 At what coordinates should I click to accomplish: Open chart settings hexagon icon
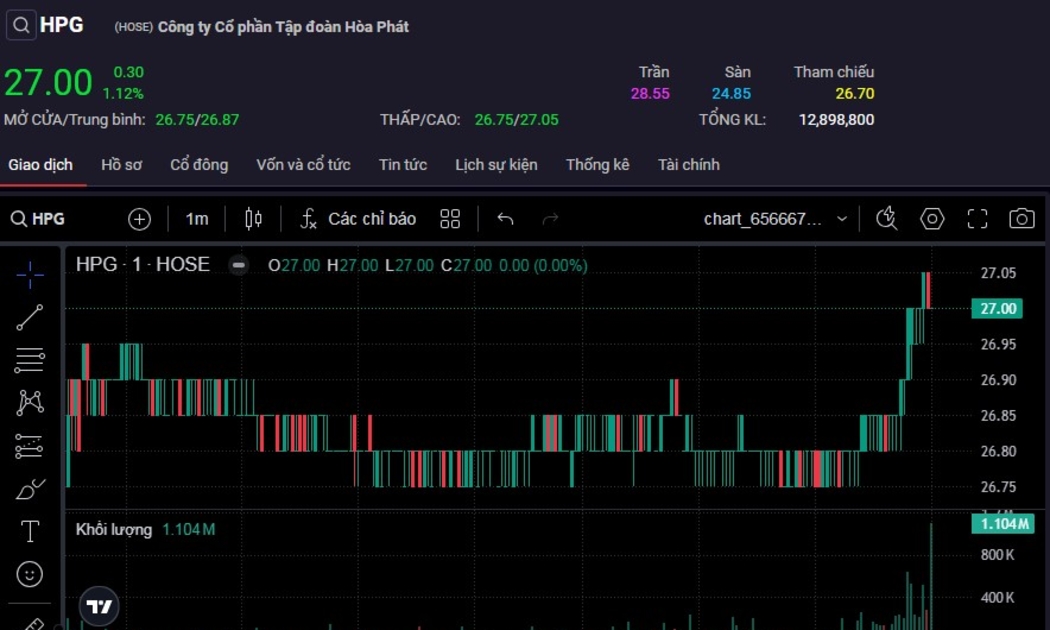(932, 219)
